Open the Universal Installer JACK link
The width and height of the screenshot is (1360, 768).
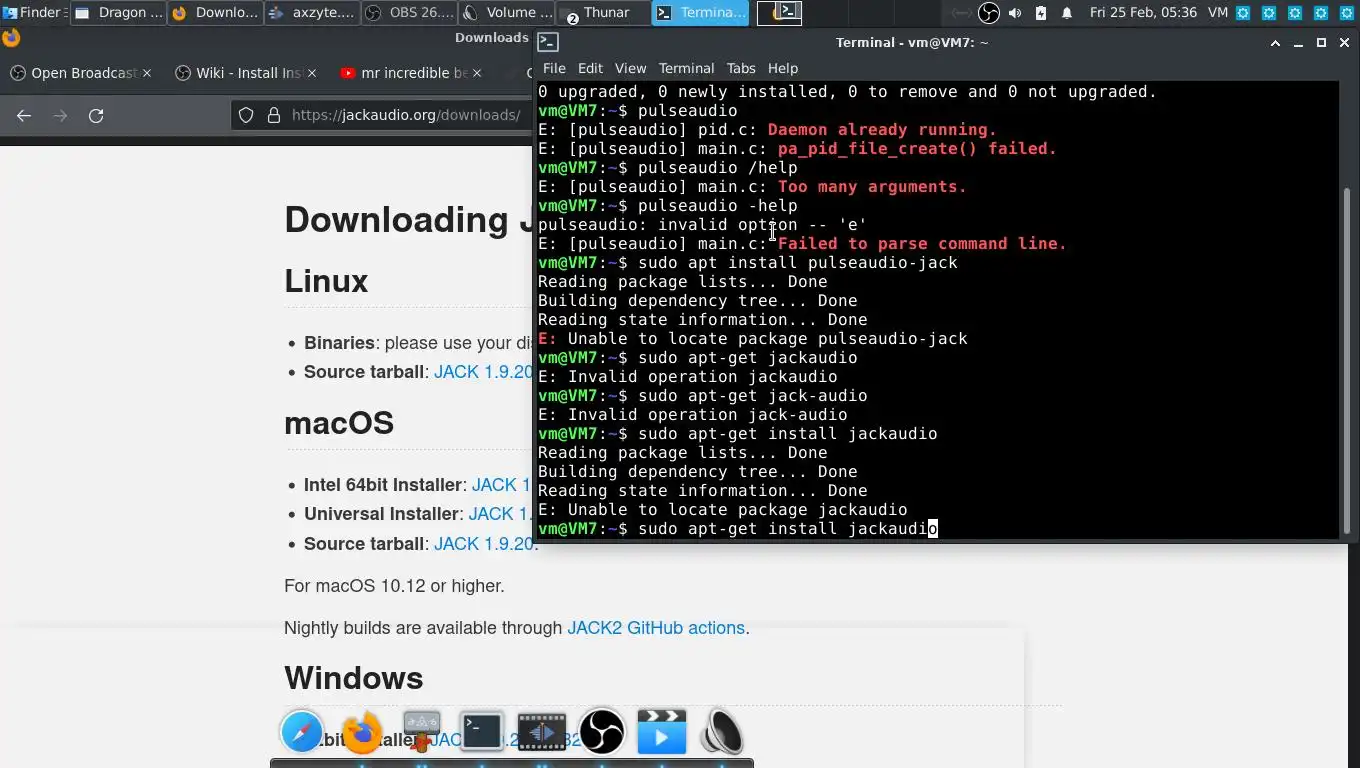pos(500,514)
